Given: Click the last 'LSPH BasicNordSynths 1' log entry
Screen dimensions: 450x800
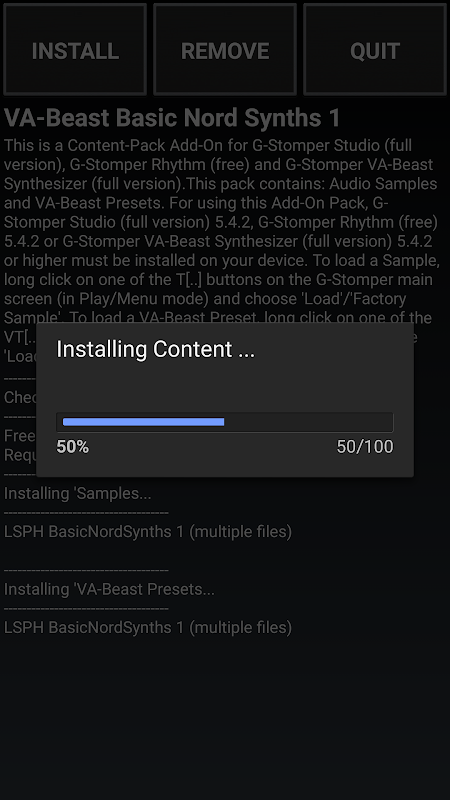Looking at the screenshot, I should pos(148,628).
